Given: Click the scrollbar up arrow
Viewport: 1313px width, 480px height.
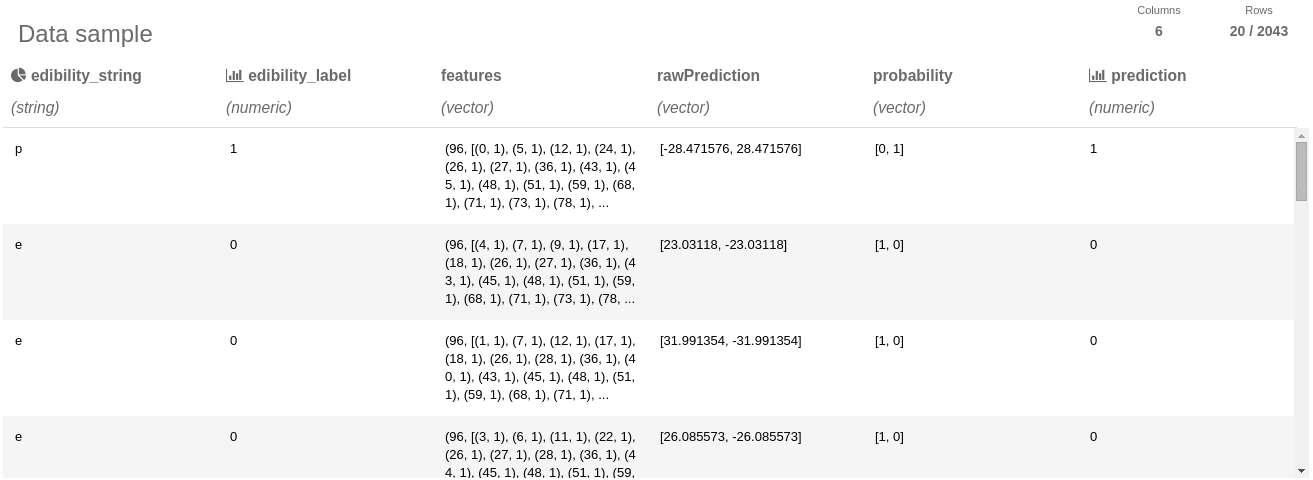Looking at the screenshot, I should point(1301,136).
